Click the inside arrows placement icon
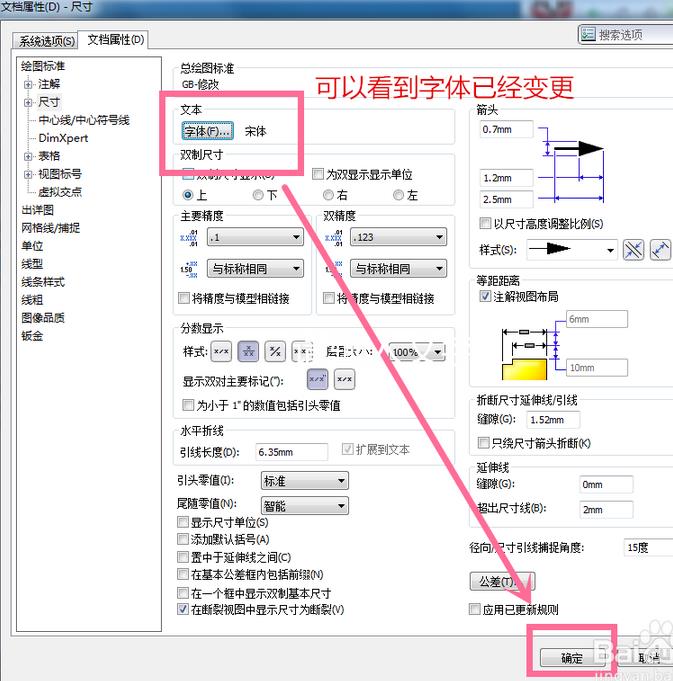Image resolution: width=673 pixels, height=681 pixels. pos(633,250)
